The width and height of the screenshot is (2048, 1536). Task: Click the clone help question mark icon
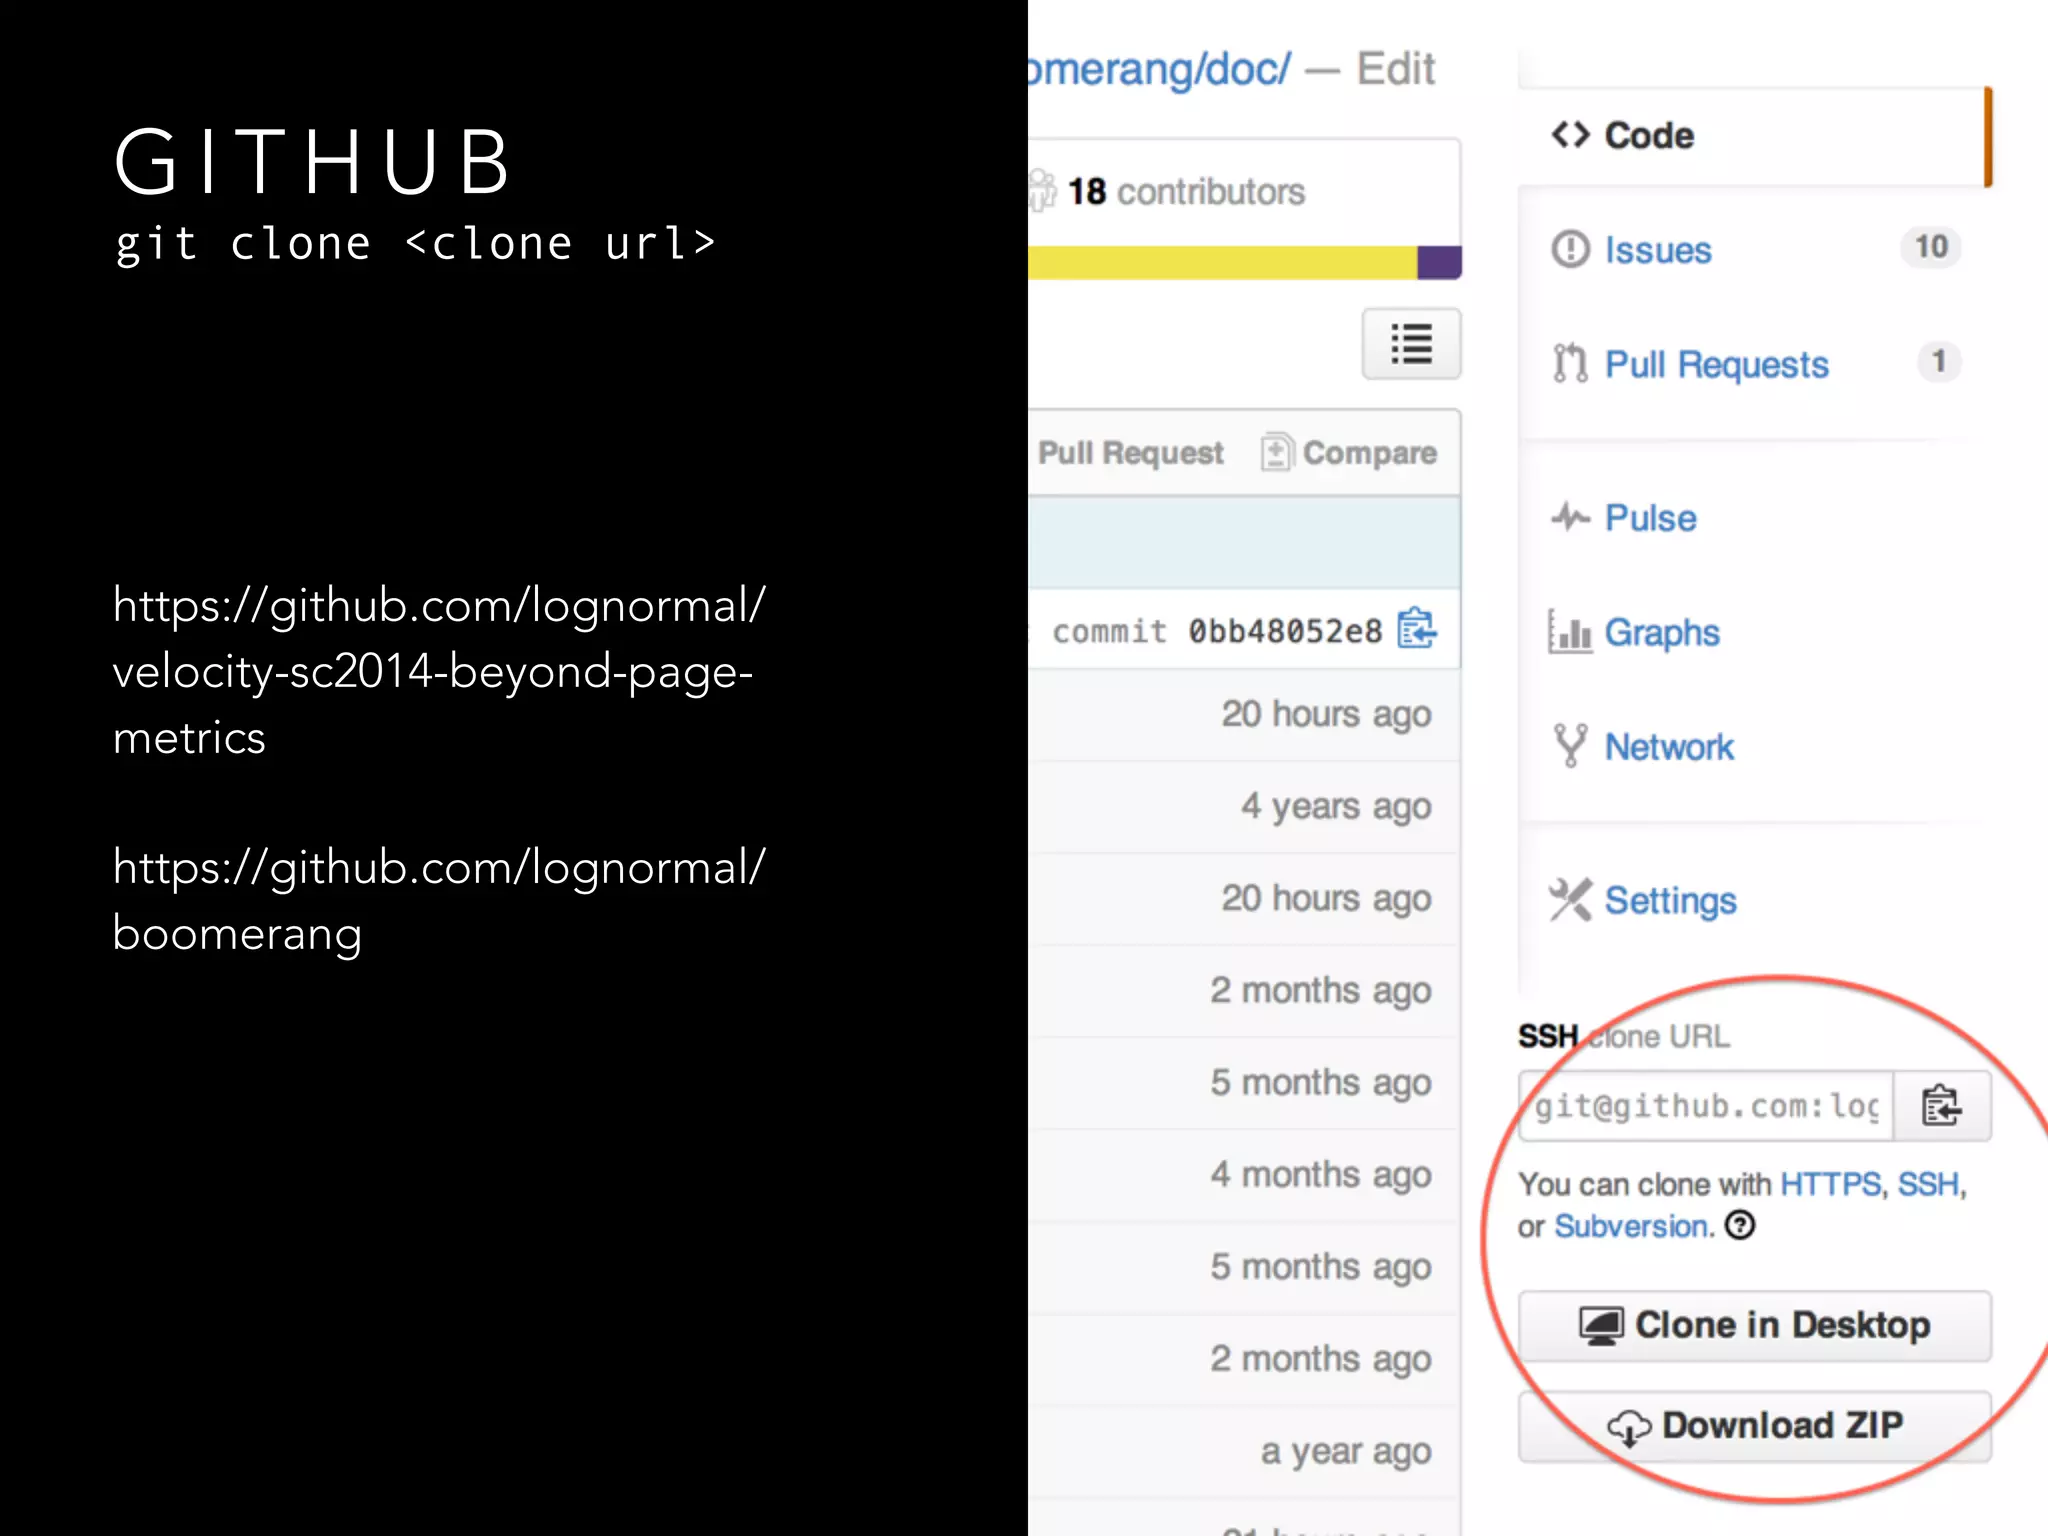[x=1740, y=1225]
